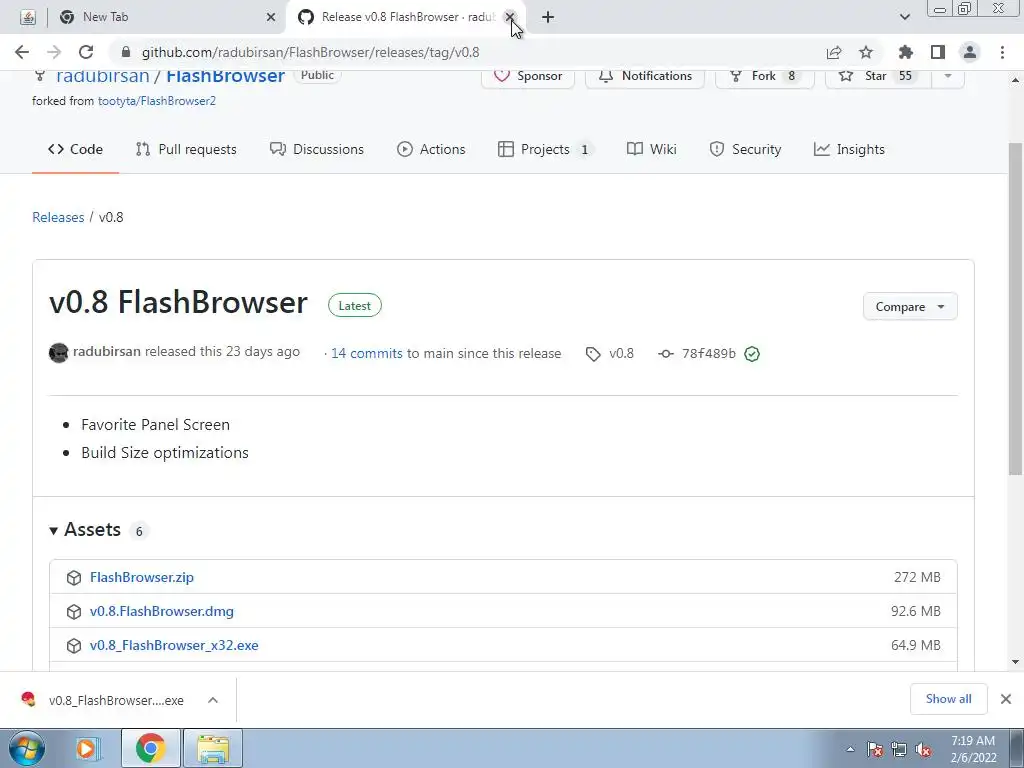Fork the repository
Image resolution: width=1024 pixels, height=768 pixels.
coord(765,76)
